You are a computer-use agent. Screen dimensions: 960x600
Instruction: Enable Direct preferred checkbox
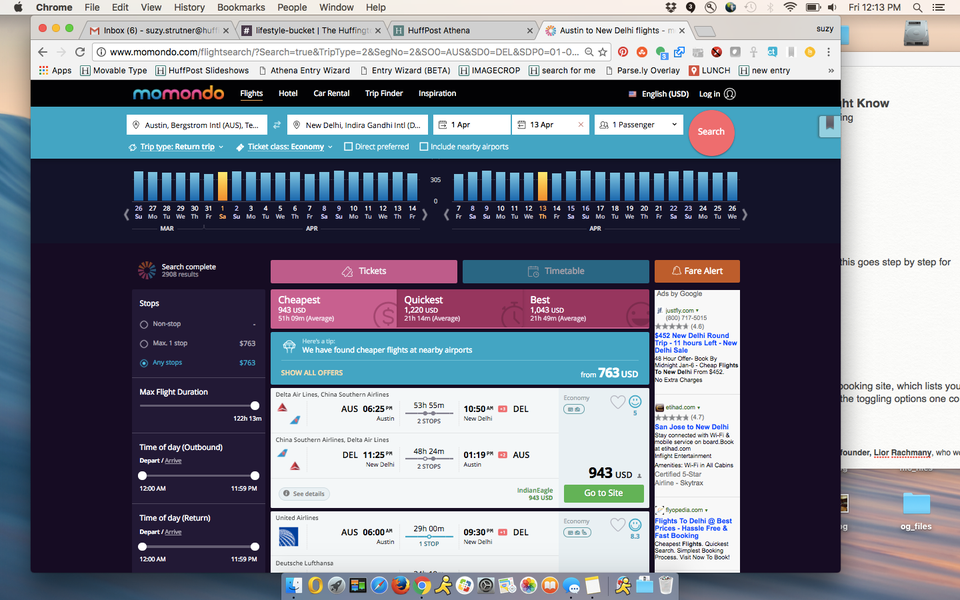pyautogui.click(x=348, y=147)
